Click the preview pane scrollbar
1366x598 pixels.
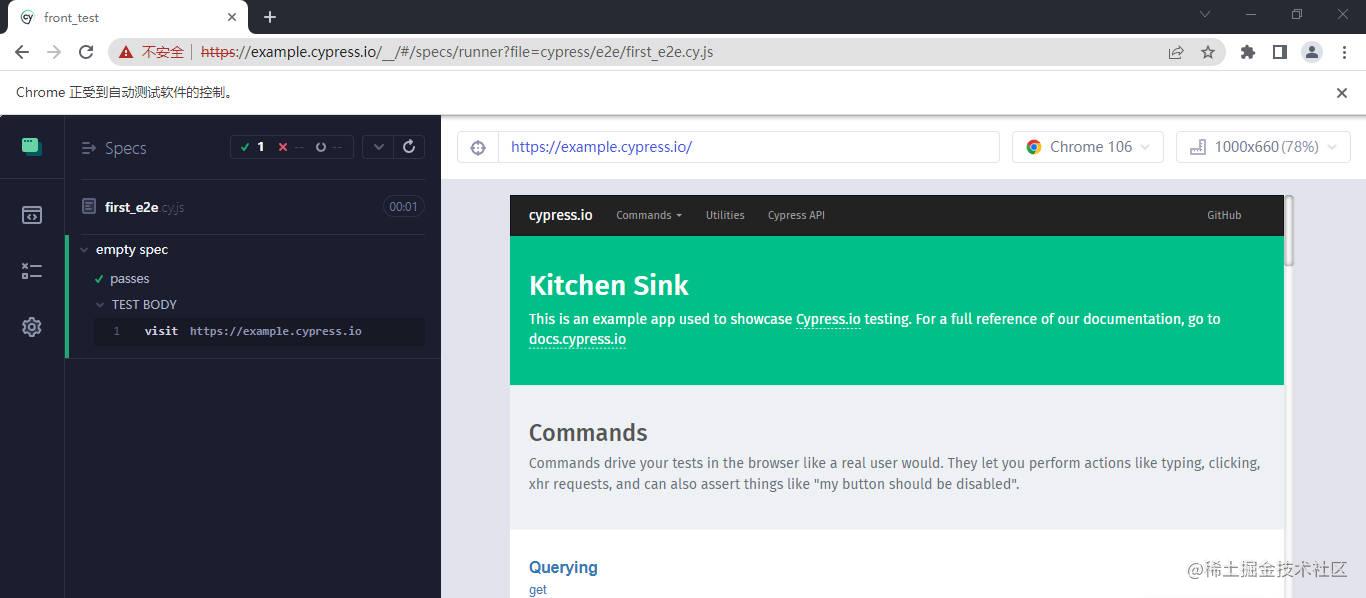click(1289, 232)
